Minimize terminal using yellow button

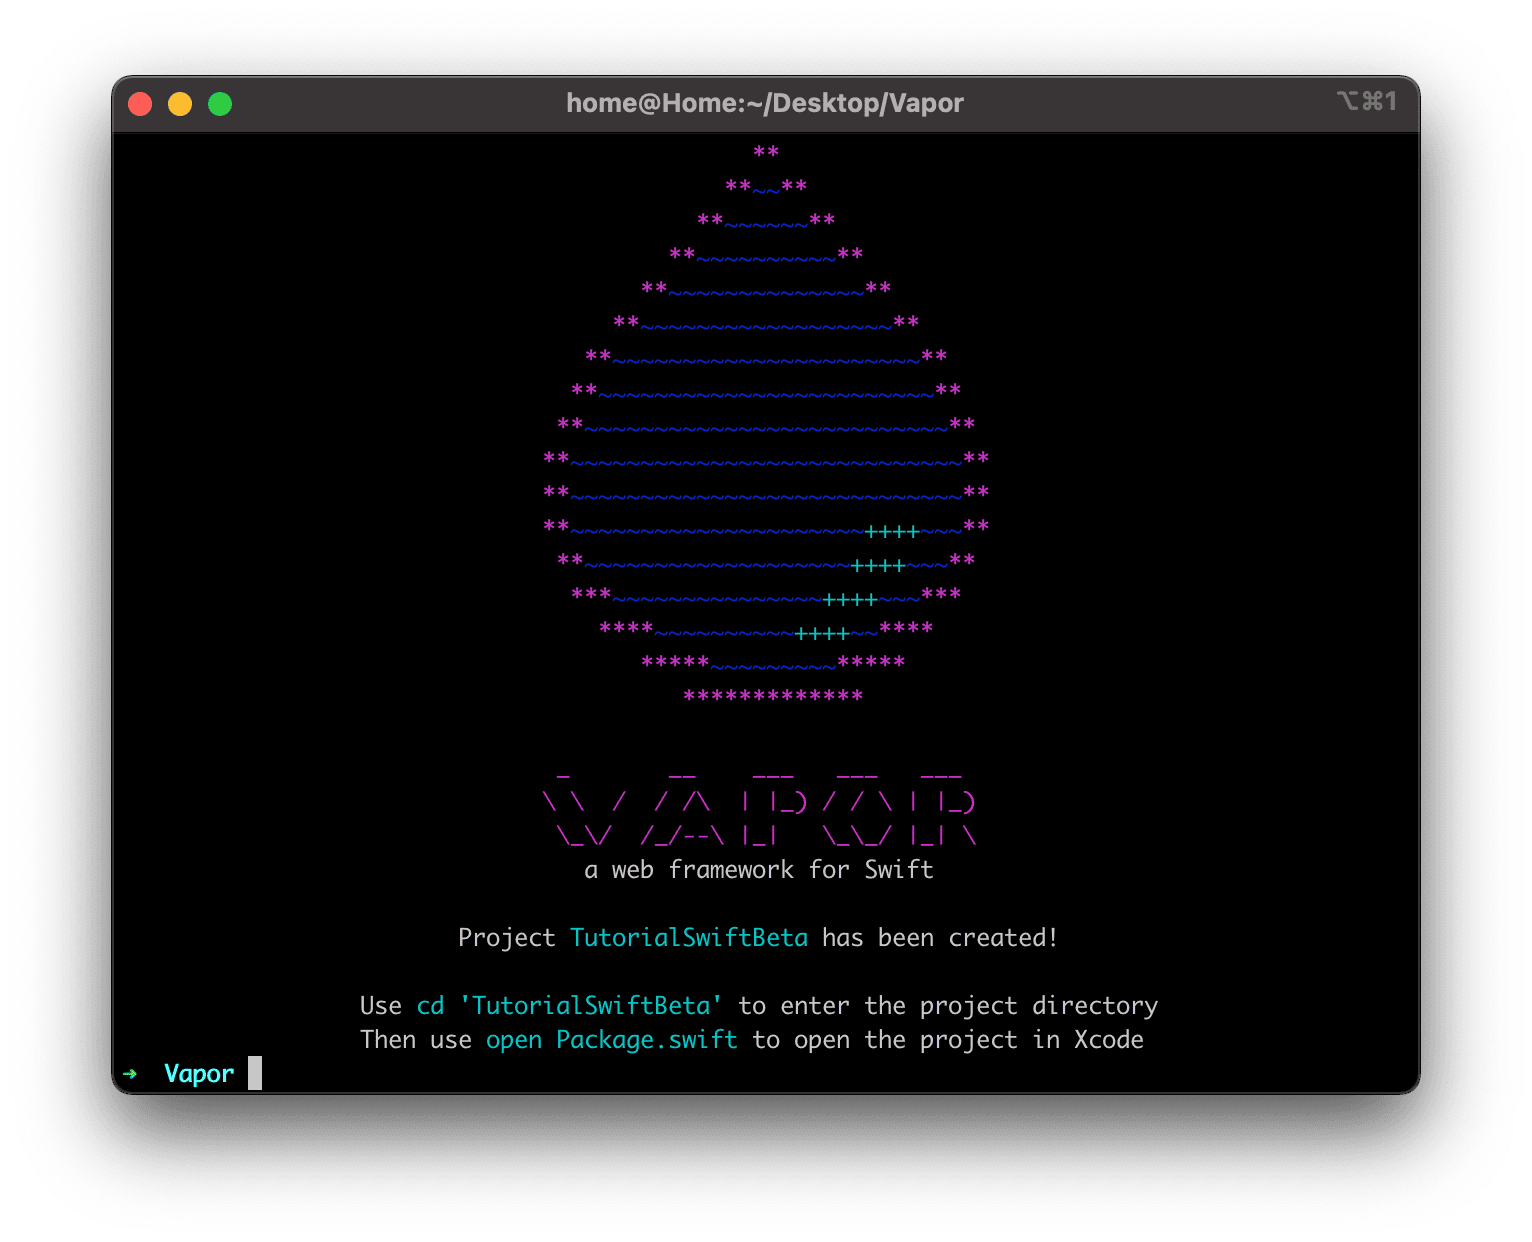pos(180,104)
